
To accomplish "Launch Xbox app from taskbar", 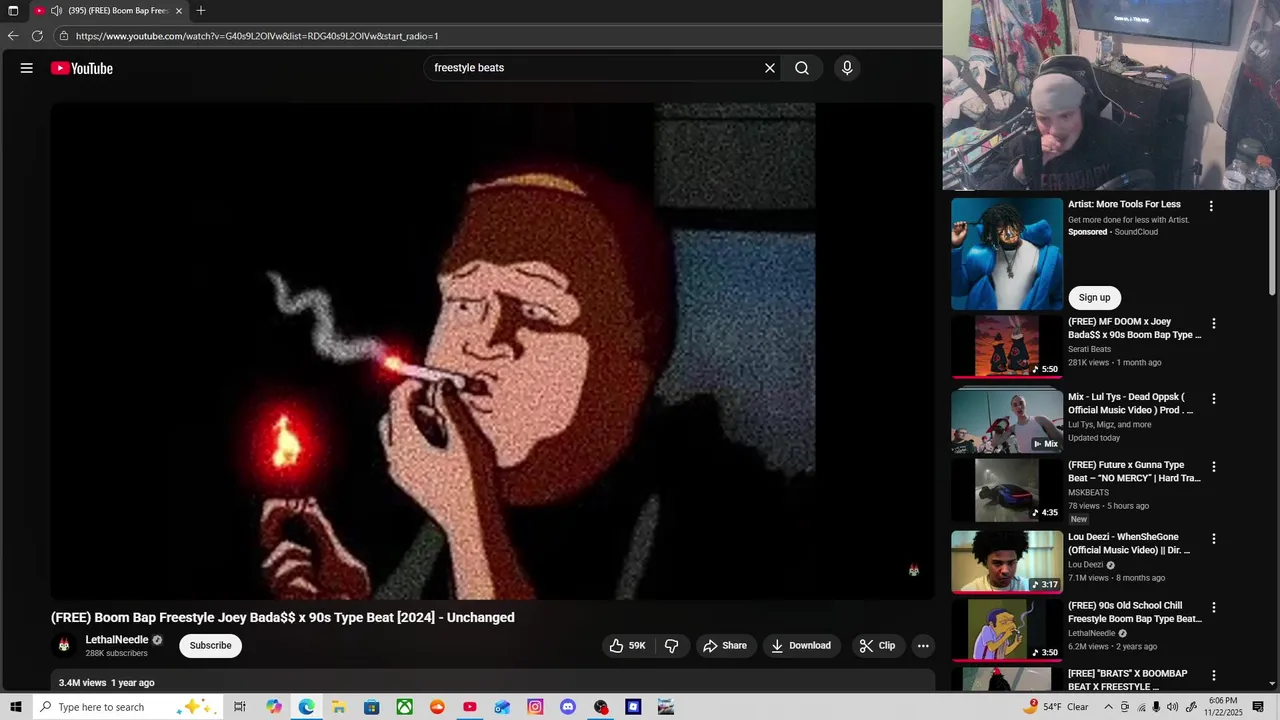I will click(404, 707).
